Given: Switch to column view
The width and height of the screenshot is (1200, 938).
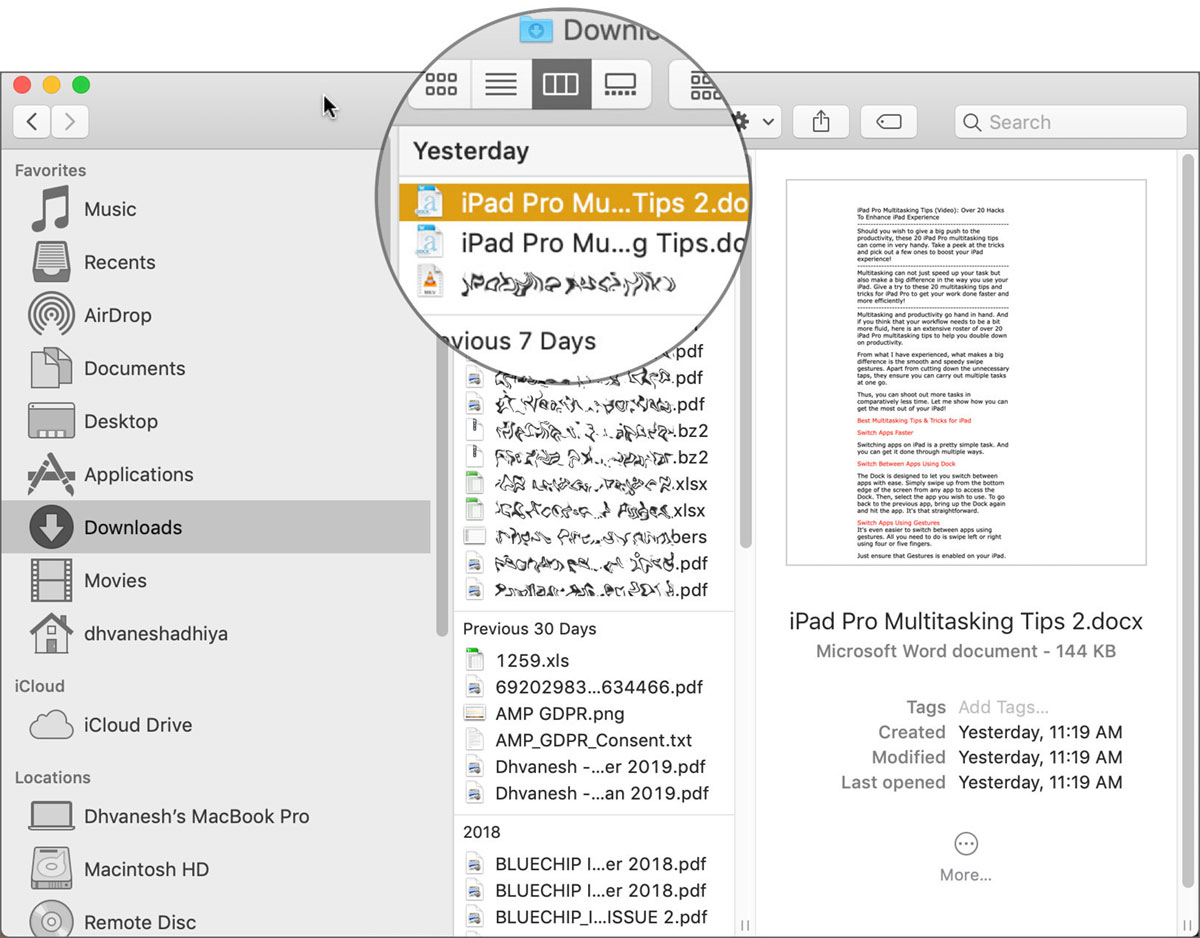Looking at the screenshot, I should [x=561, y=84].
